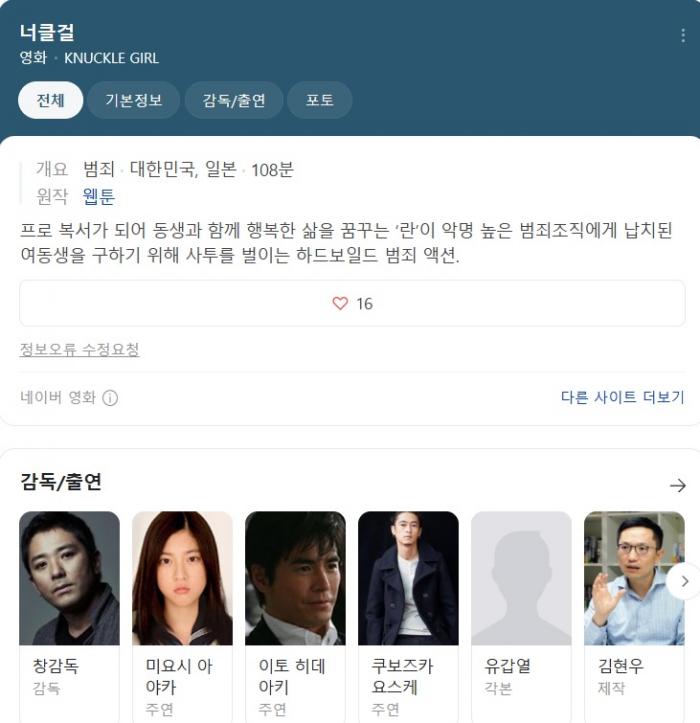Screen dimensions: 700x723
Task: Open the 웹툰 original work link
Action: coord(99,196)
